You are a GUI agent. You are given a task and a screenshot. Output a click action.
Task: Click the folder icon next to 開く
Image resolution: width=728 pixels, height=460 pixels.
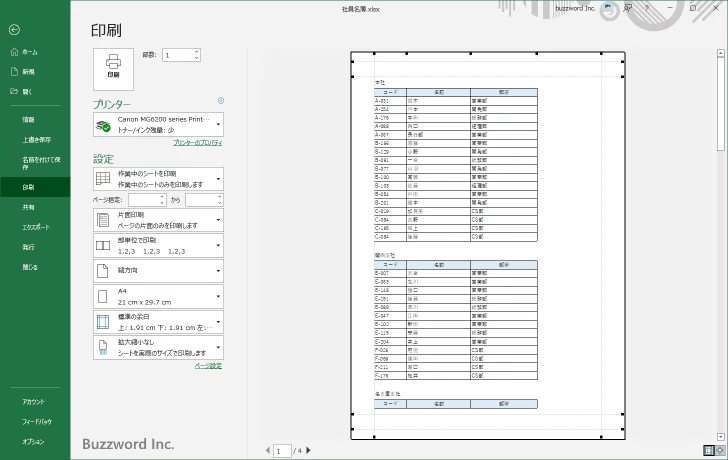click(14, 91)
